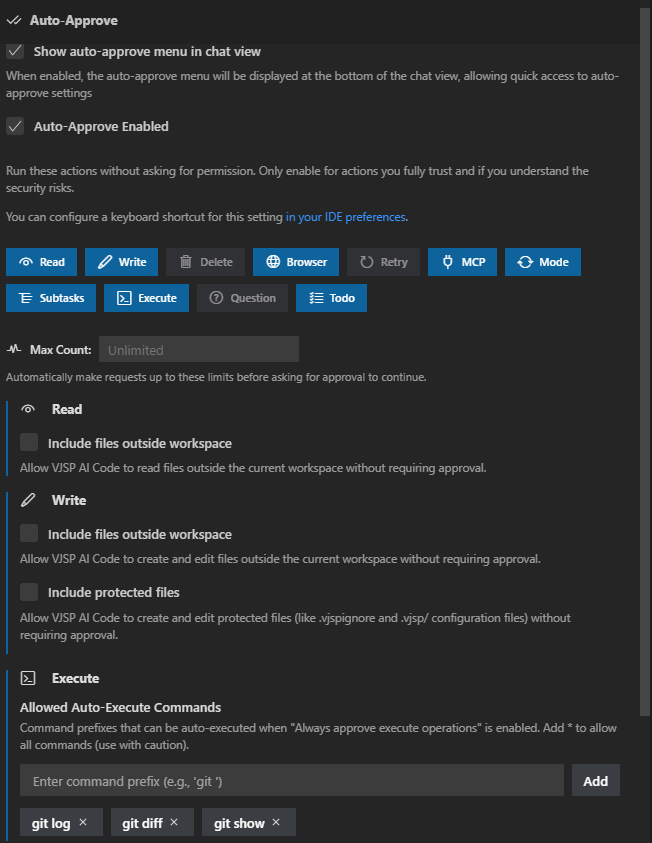Uncheck the Auto-Approve Enabled checkbox

(x=15, y=127)
